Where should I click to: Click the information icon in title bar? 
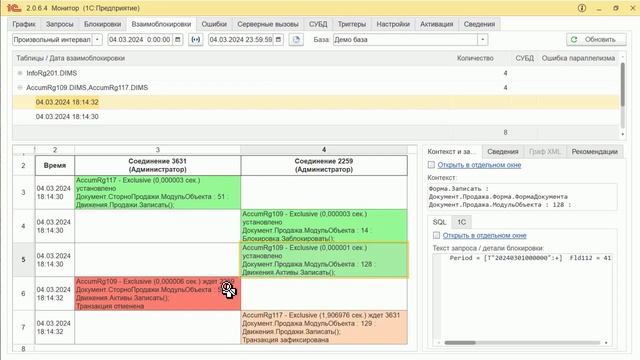tap(582, 8)
